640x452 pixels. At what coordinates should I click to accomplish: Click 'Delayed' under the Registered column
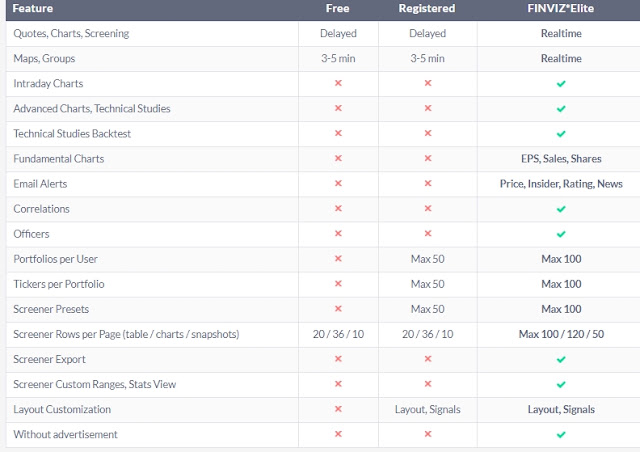(x=427, y=33)
